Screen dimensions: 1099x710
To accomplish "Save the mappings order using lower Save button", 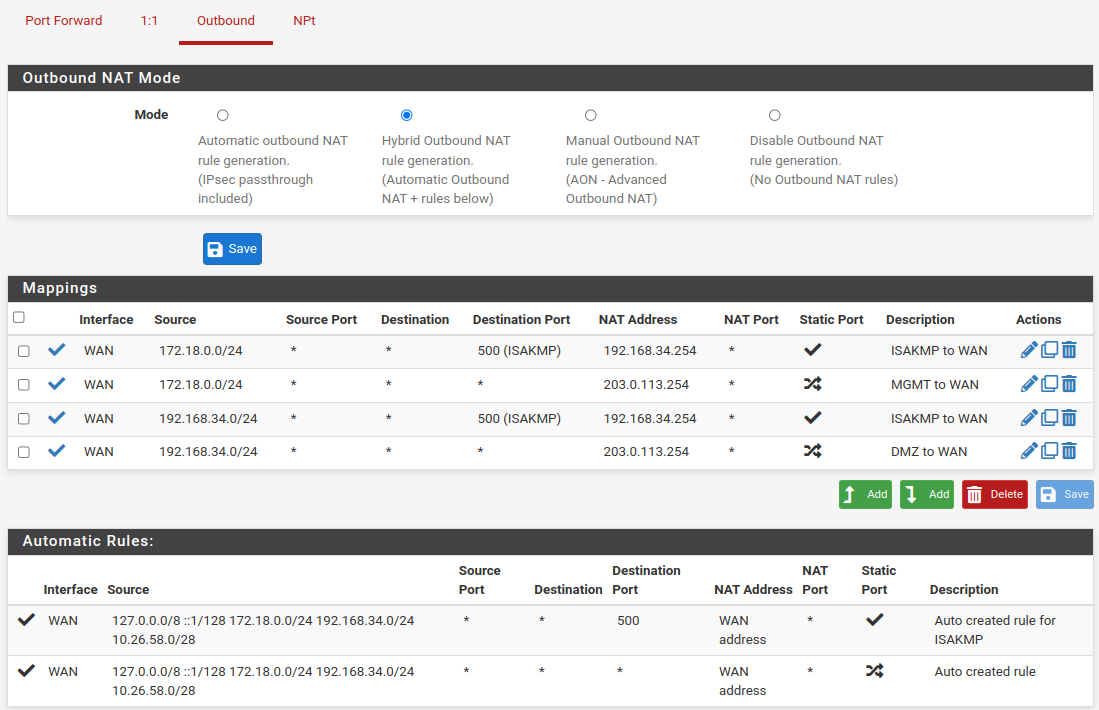I will point(1065,494).
